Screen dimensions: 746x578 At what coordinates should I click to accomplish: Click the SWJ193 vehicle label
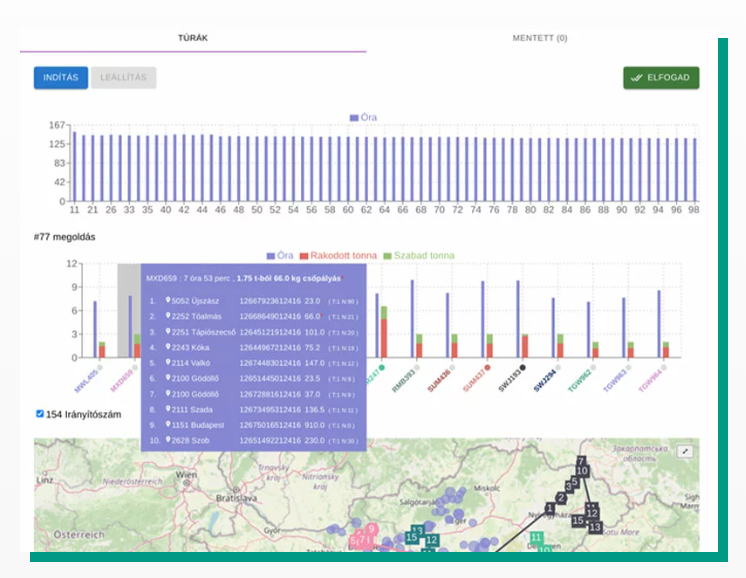click(509, 381)
